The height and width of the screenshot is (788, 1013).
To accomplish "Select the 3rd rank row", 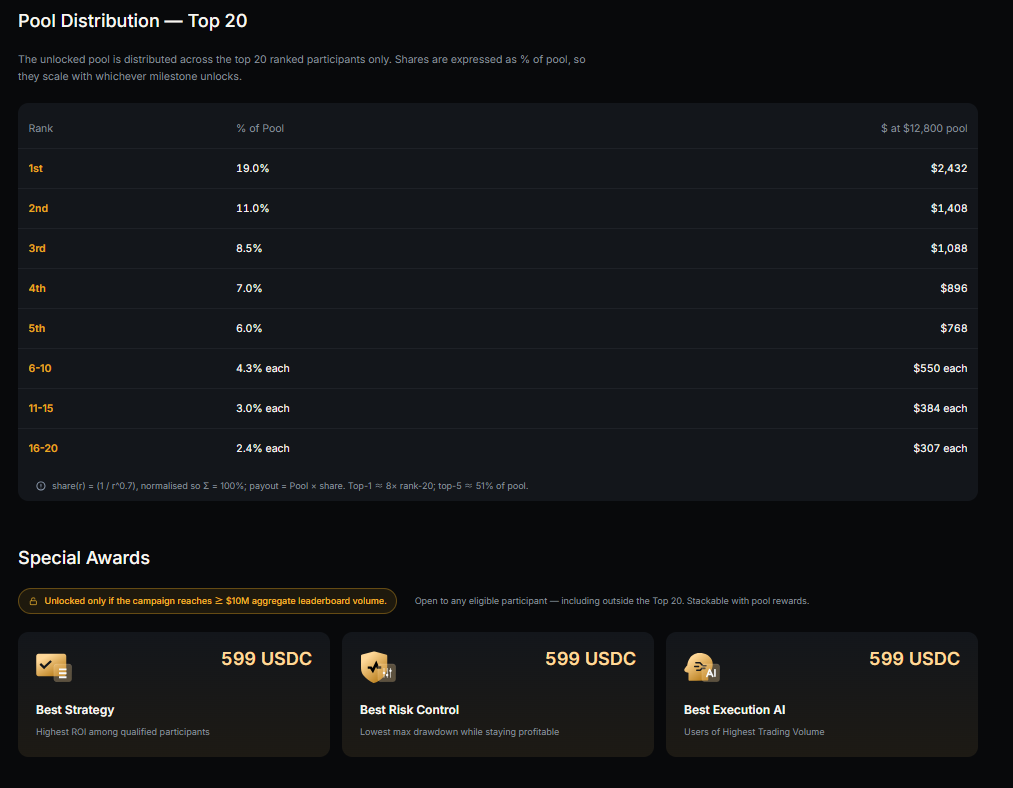I will (497, 249).
